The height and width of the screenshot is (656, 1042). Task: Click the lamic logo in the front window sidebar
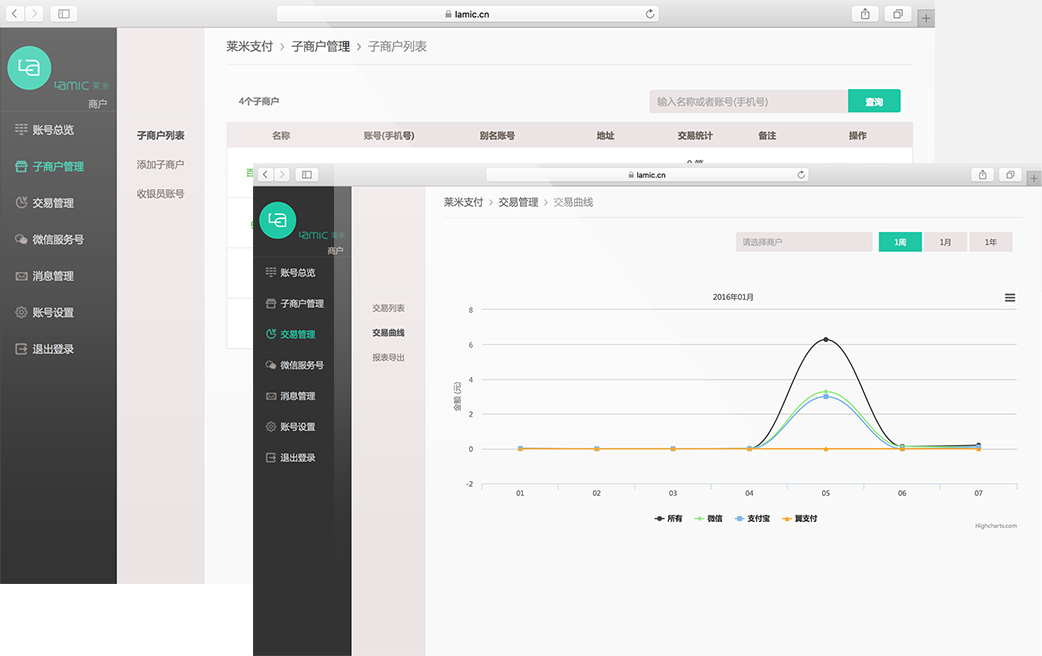point(277,220)
